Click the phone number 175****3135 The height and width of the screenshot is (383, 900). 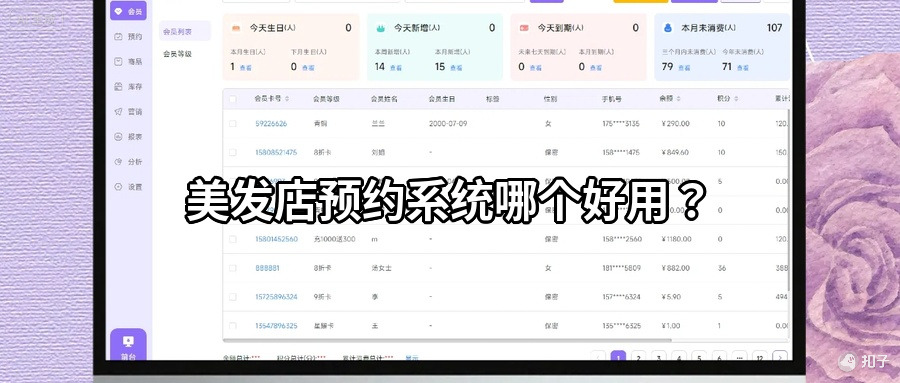point(621,123)
